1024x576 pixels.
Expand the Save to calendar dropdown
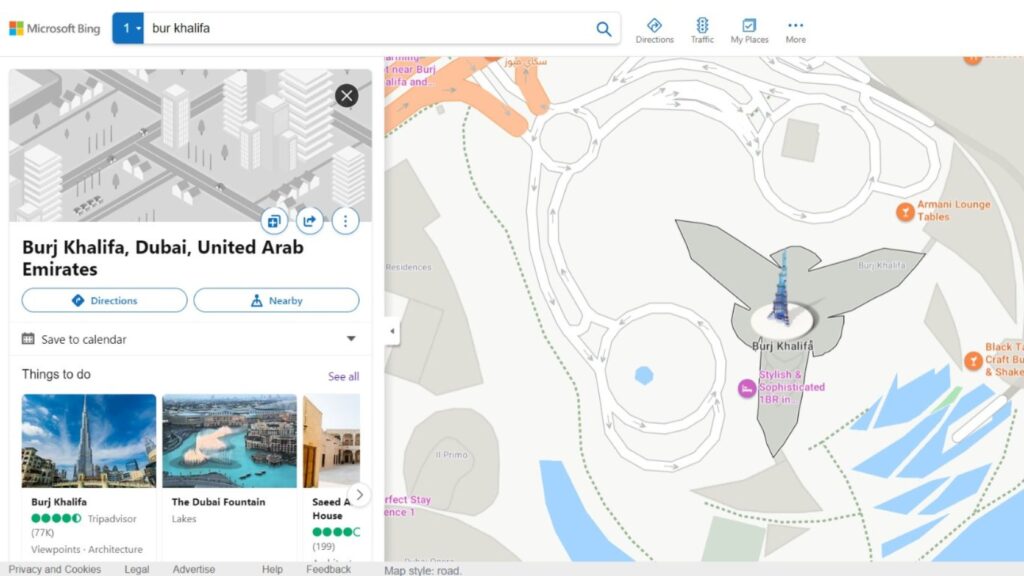click(351, 338)
